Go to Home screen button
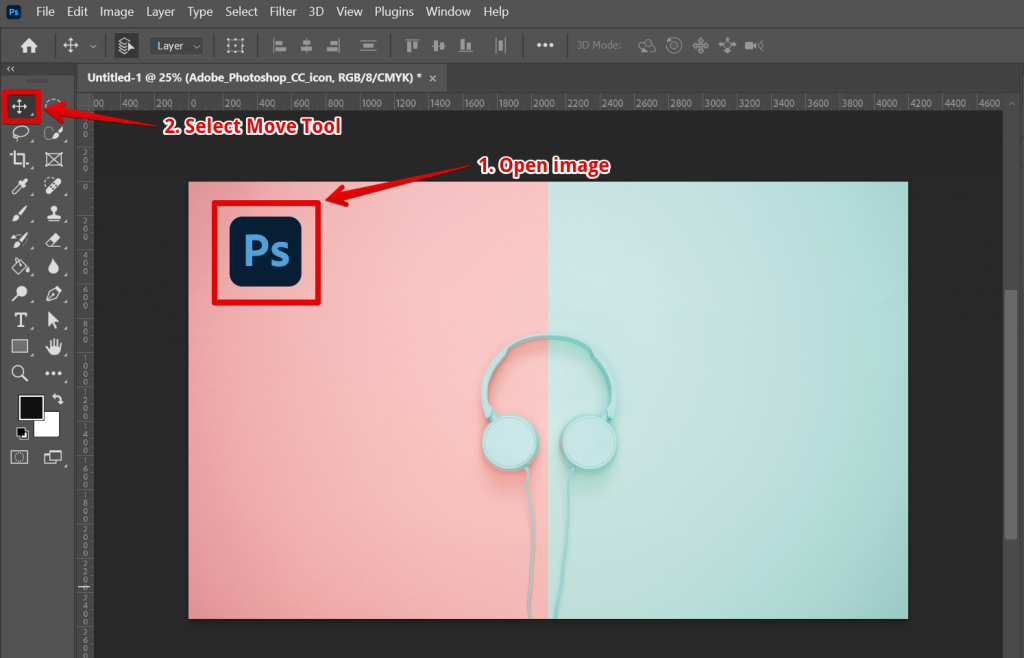Viewport: 1024px width, 658px height. click(29, 45)
